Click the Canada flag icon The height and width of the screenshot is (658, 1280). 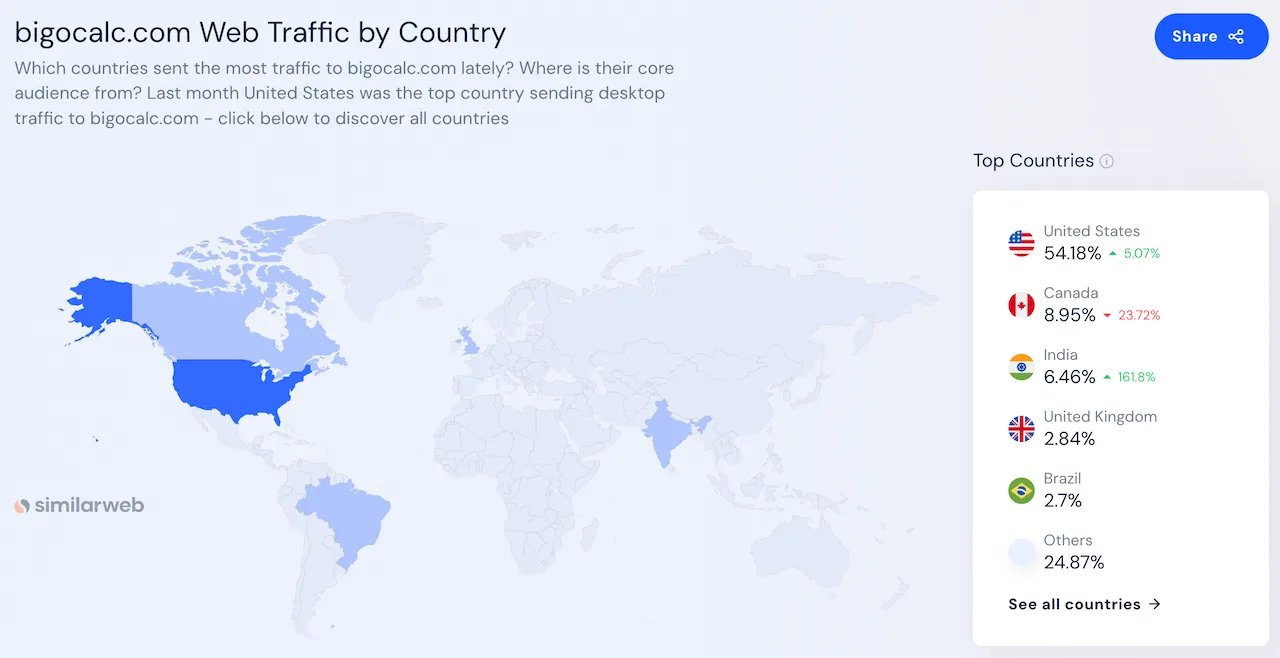click(x=1021, y=305)
